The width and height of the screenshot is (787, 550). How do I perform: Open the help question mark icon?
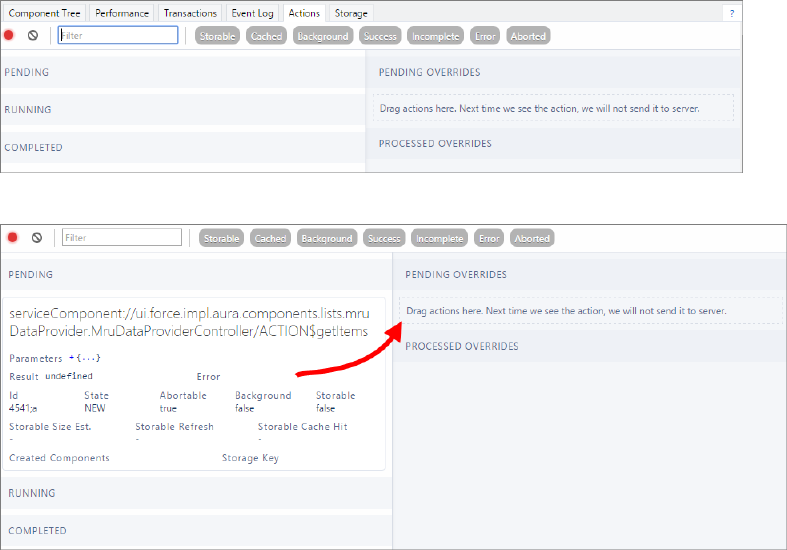point(732,14)
